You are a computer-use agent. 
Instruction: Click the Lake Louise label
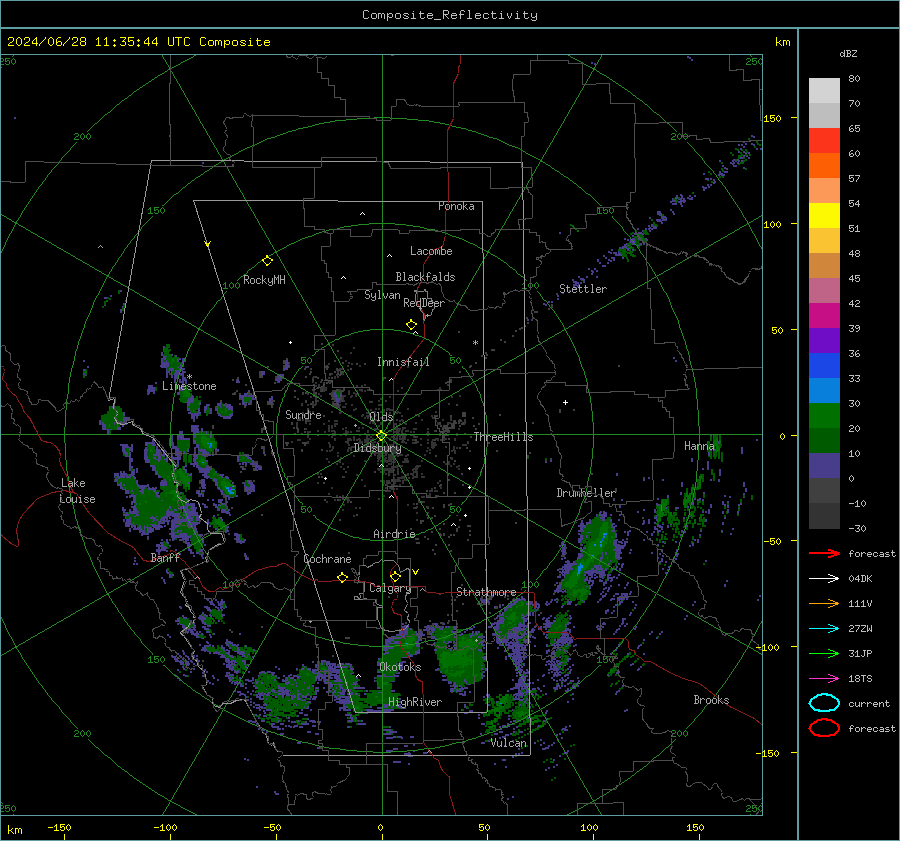coord(77,491)
